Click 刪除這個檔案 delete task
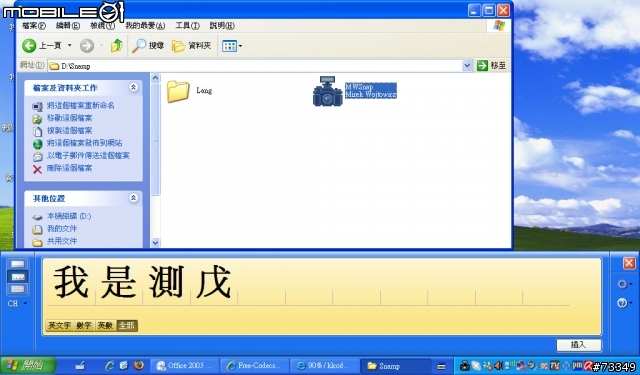 (69, 168)
